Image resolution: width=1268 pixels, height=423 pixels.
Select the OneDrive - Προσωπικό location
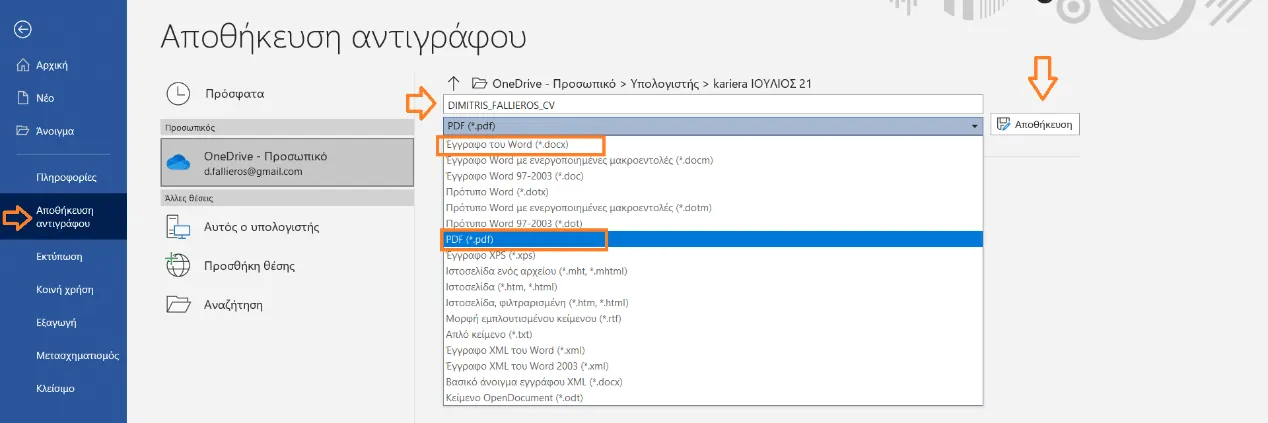(x=287, y=161)
